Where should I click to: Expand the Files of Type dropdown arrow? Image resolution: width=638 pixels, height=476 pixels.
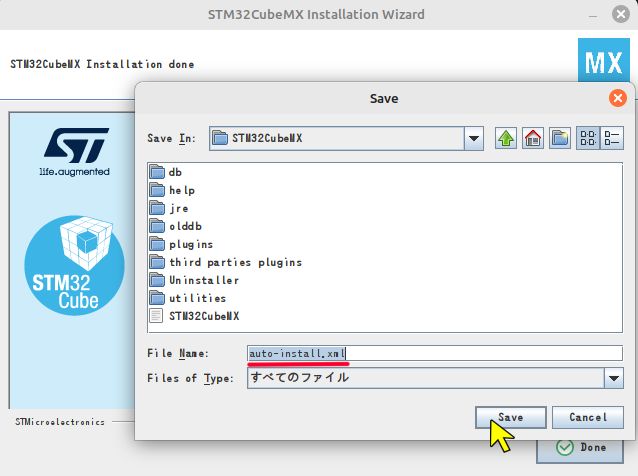pos(614,378)
